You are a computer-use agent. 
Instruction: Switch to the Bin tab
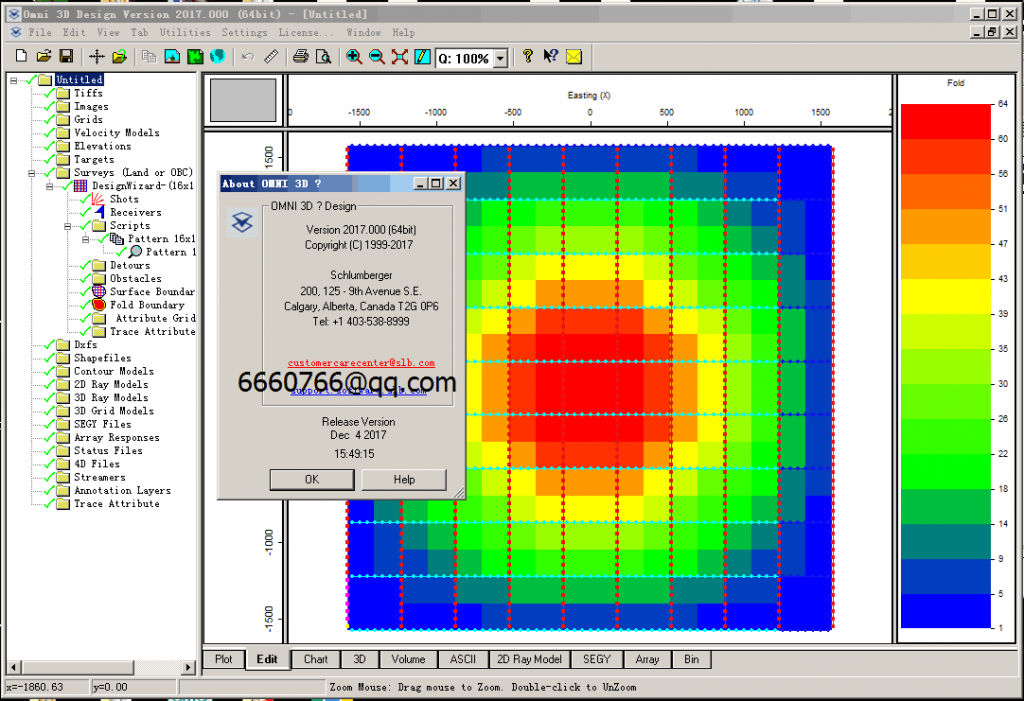(x=691, y=659)
